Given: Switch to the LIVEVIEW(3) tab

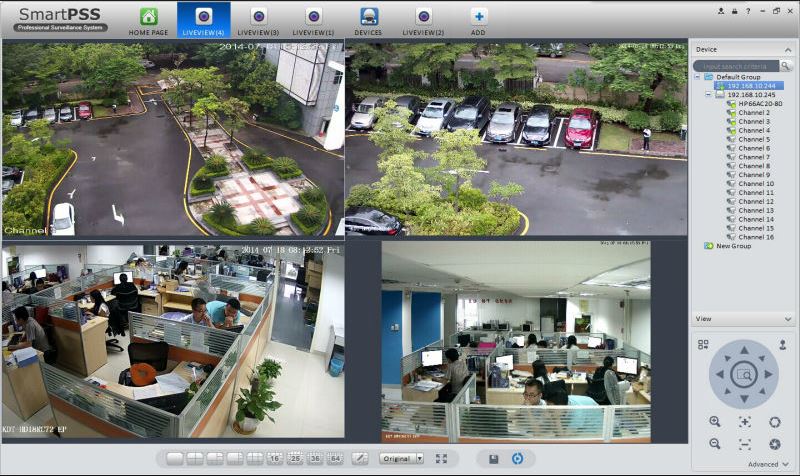Looking at the screenshot, I should pos(258,21).
